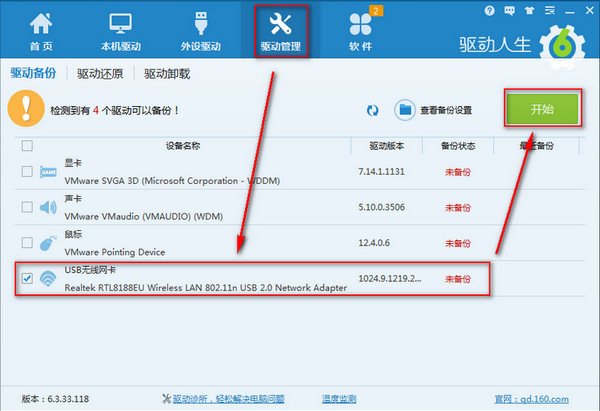Screen dimensions: 600x411
Task: Click the green 开始 button
Action: coord(542,109)
